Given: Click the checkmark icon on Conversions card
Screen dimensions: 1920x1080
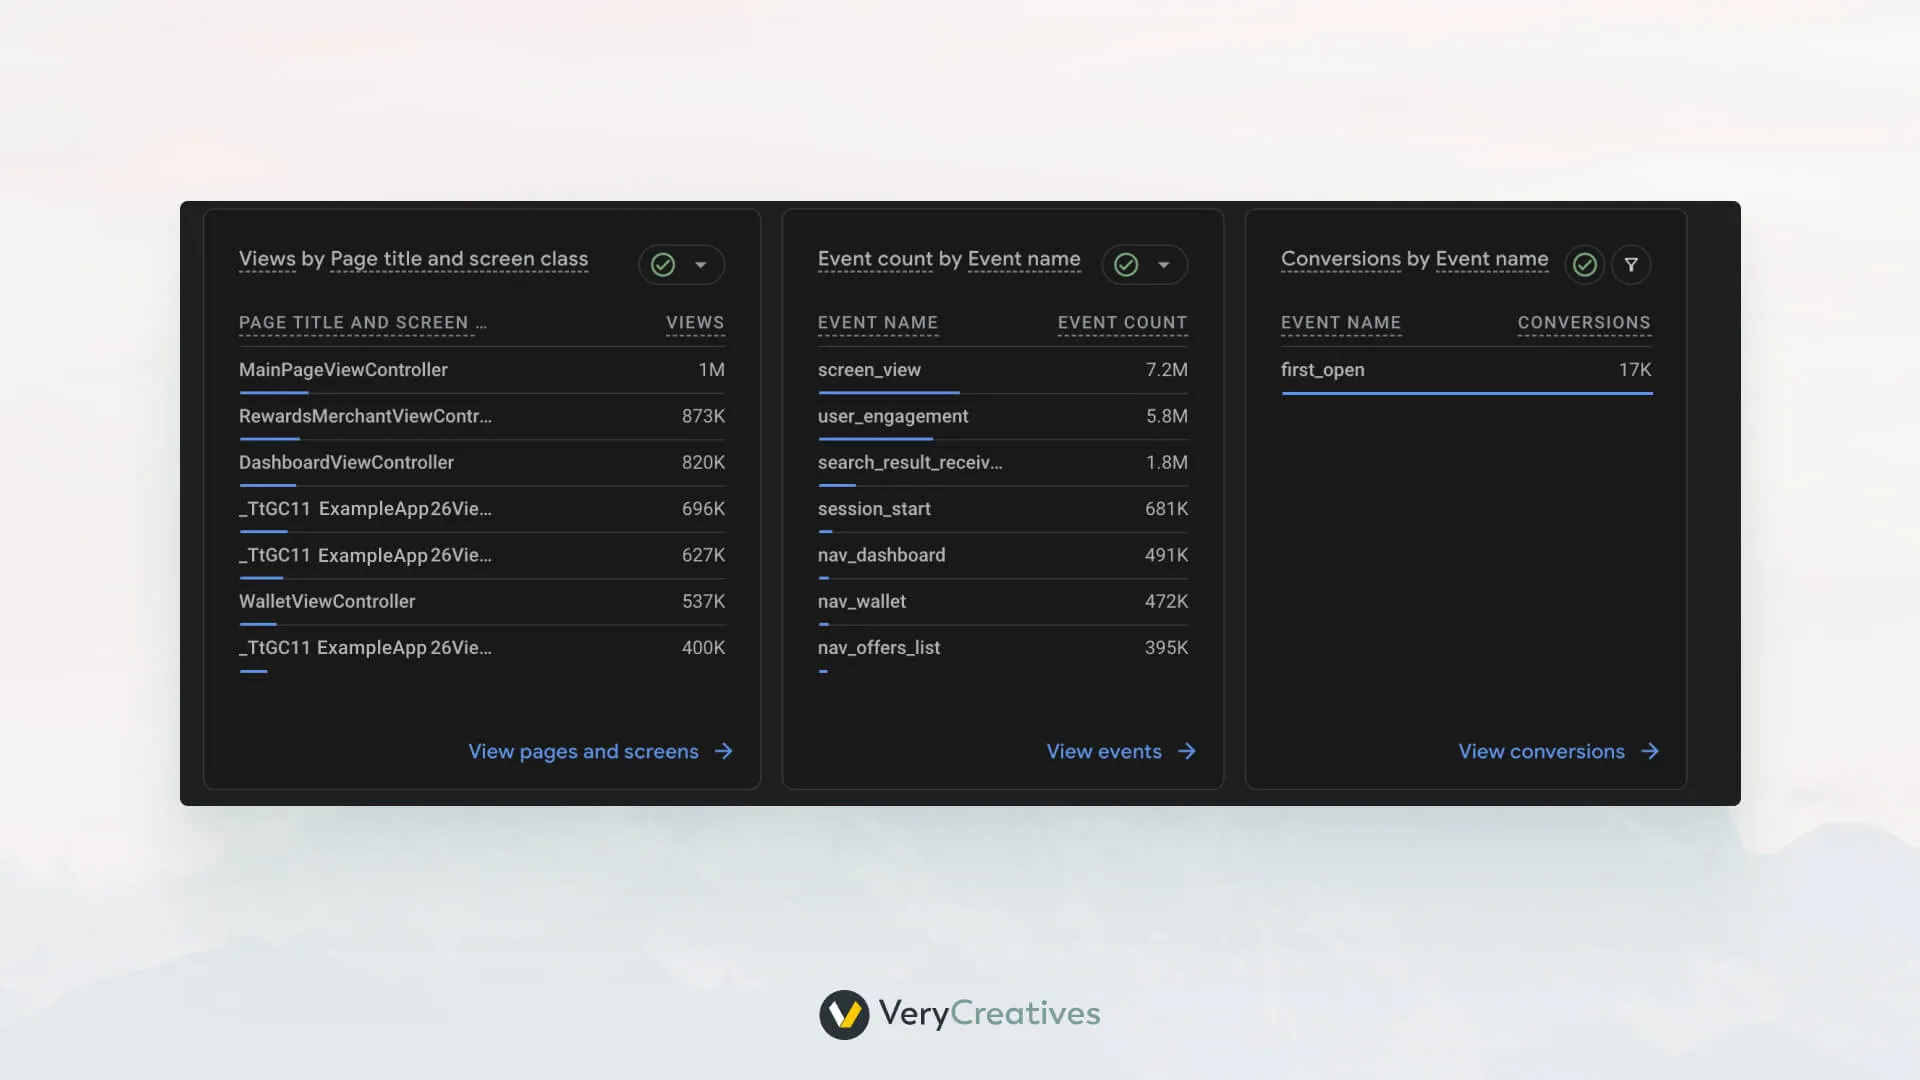Looking at the screenshot, I should (1584, 264).
